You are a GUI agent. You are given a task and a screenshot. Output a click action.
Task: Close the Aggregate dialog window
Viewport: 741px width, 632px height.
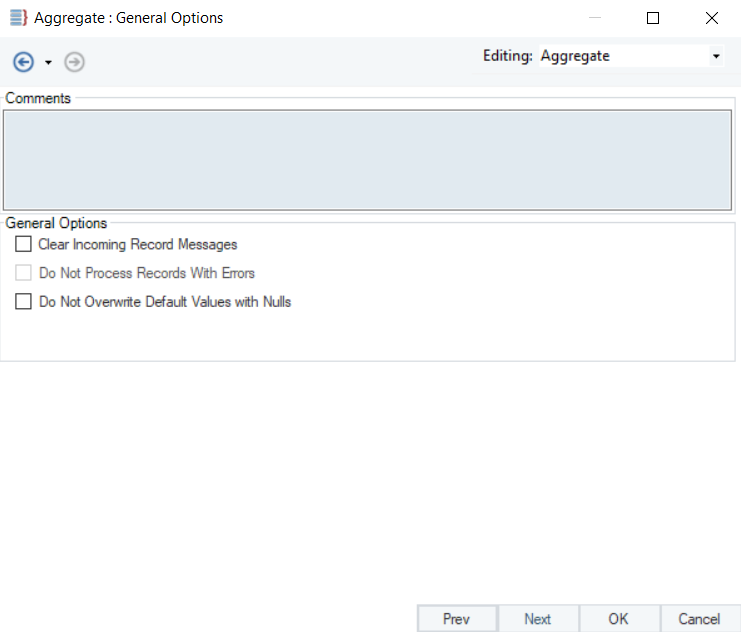711,18
